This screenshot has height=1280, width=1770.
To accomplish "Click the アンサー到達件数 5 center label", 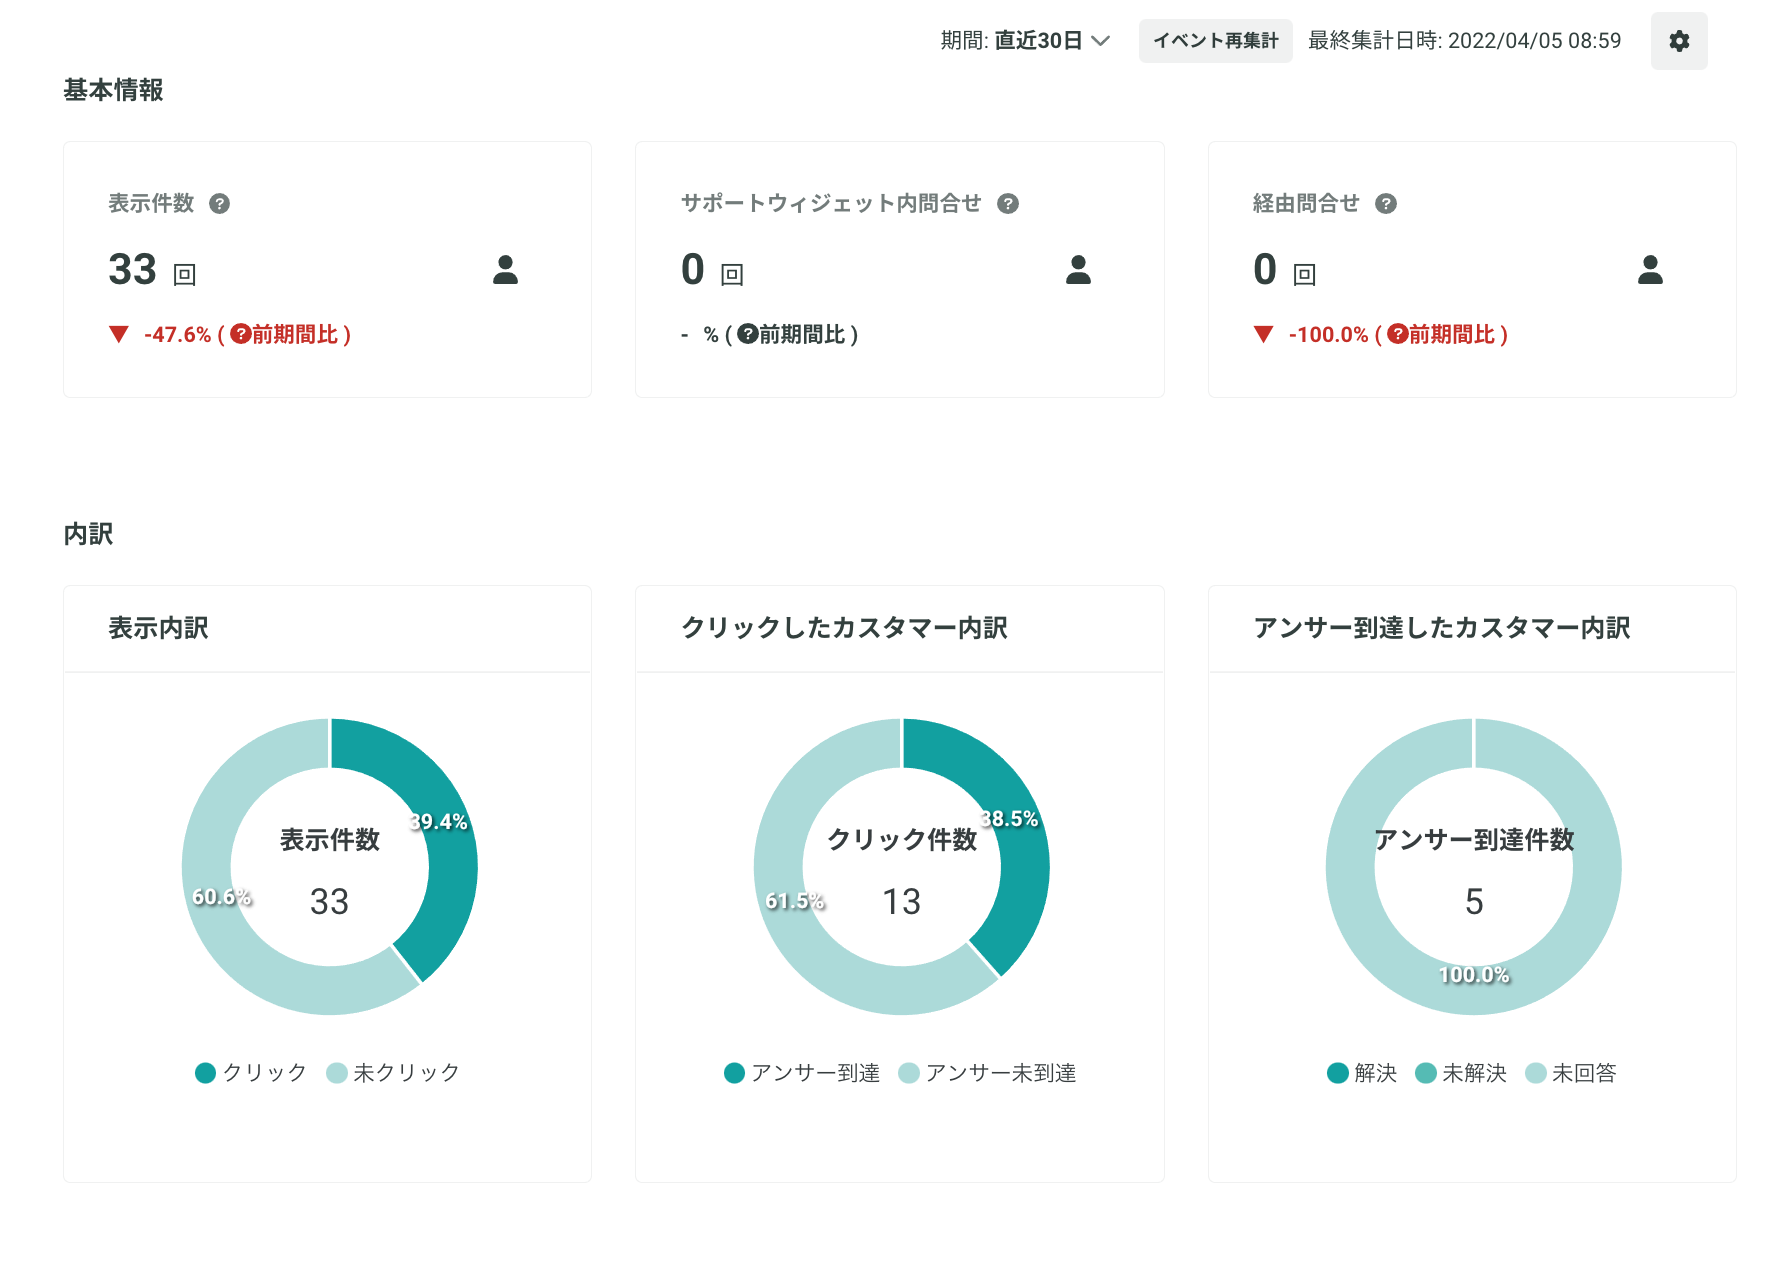I will click(1474, 870).
